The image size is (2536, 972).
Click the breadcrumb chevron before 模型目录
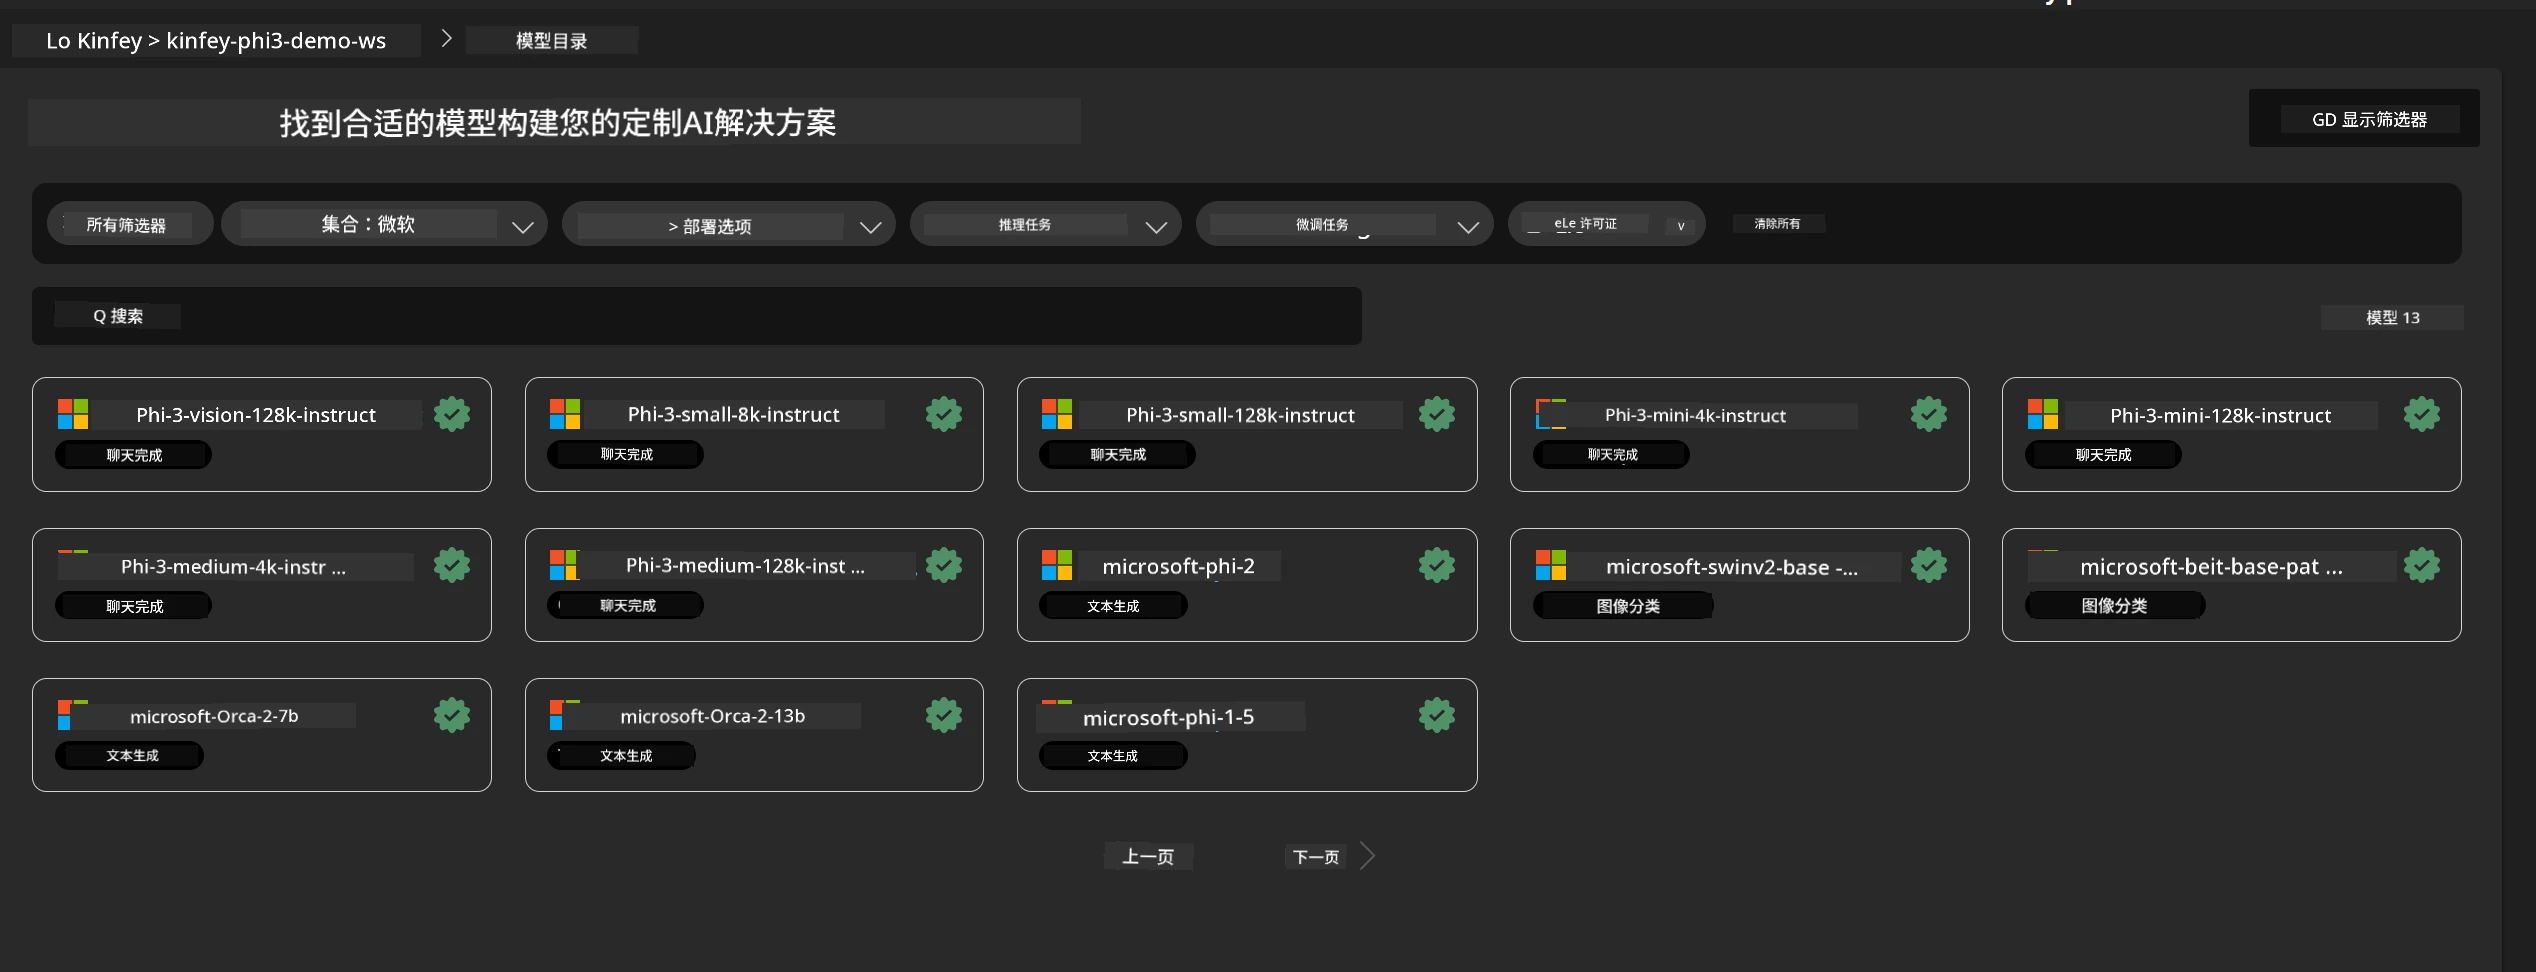(447, 39)
